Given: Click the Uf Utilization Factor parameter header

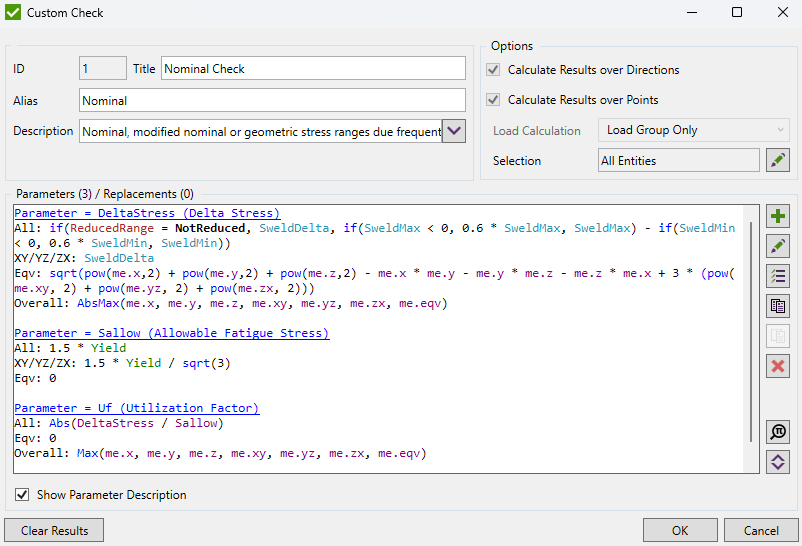Looking at the screenshot, I should tap(136, 408).
